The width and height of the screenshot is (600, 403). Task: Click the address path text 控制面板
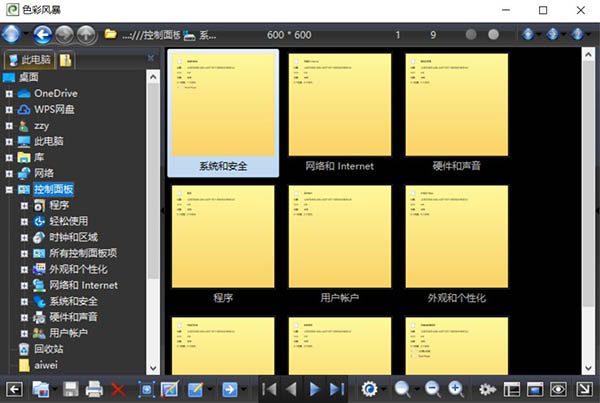[x=161, y=35]
